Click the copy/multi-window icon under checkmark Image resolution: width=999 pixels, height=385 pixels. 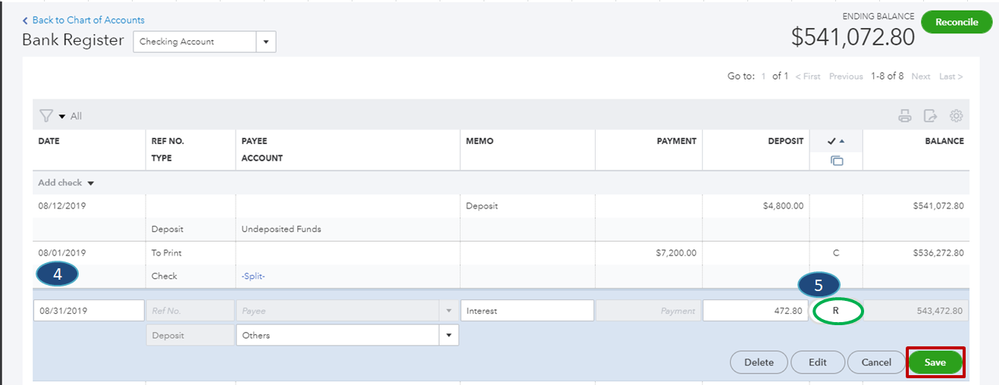click(x=837, y=161)
